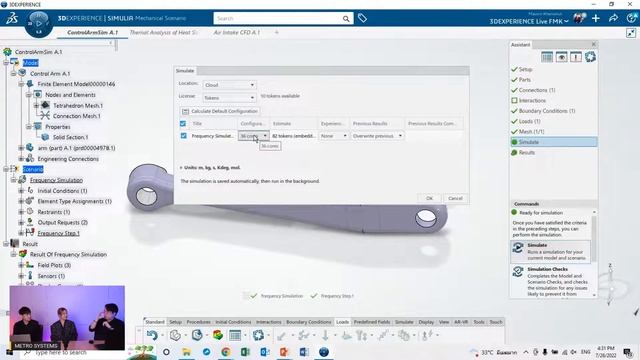Click the tag icon next to the search bar
This screenshot has height=360, width=640.
click(x=362, y=18)
